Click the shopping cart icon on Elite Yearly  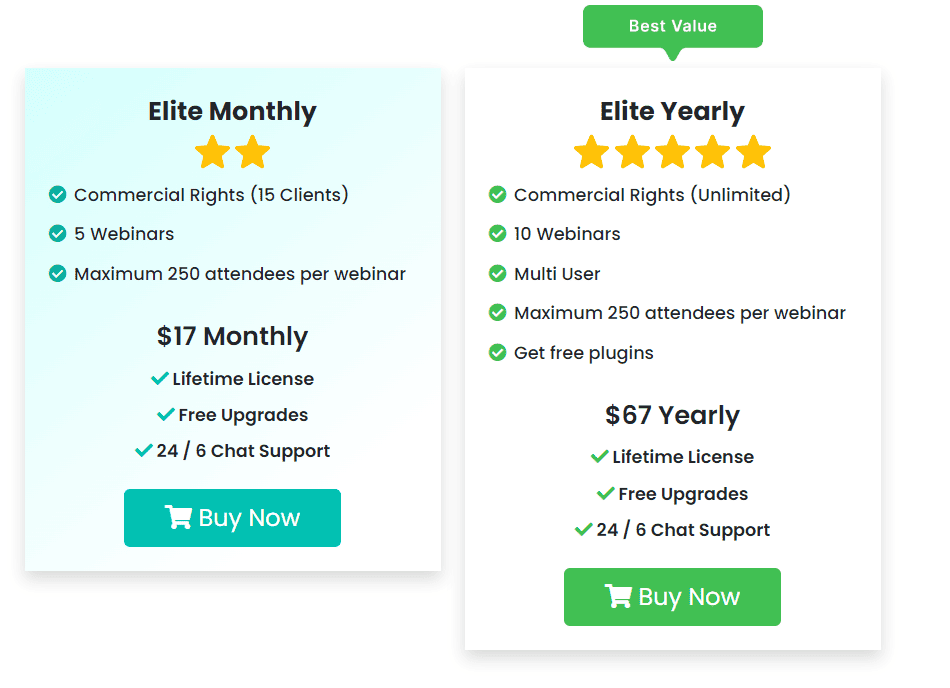coord(617,596)
